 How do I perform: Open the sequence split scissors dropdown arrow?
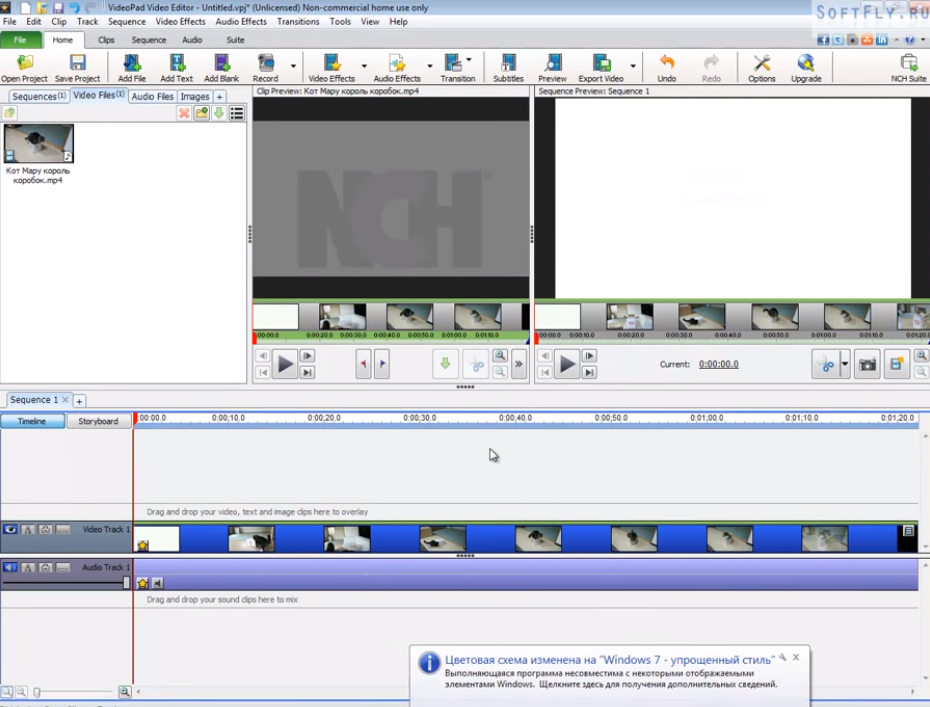(x=845, y=364)
